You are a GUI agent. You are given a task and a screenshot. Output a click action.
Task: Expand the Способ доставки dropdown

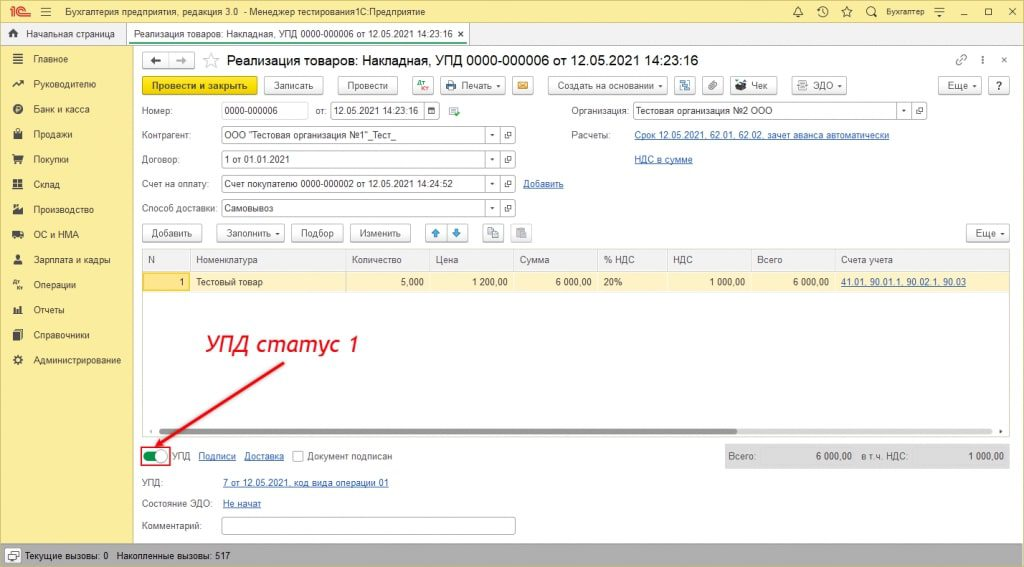pos(492,208)
